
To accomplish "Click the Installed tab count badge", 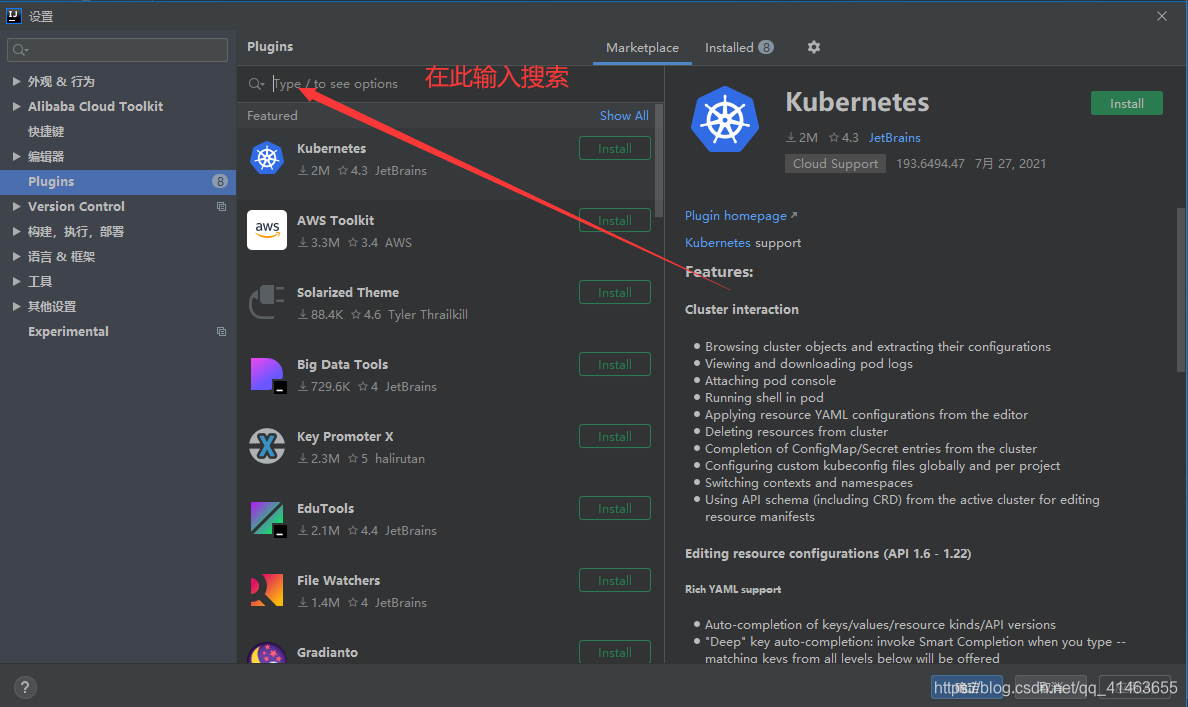I will pyautogui.click(x=766, y=47).
